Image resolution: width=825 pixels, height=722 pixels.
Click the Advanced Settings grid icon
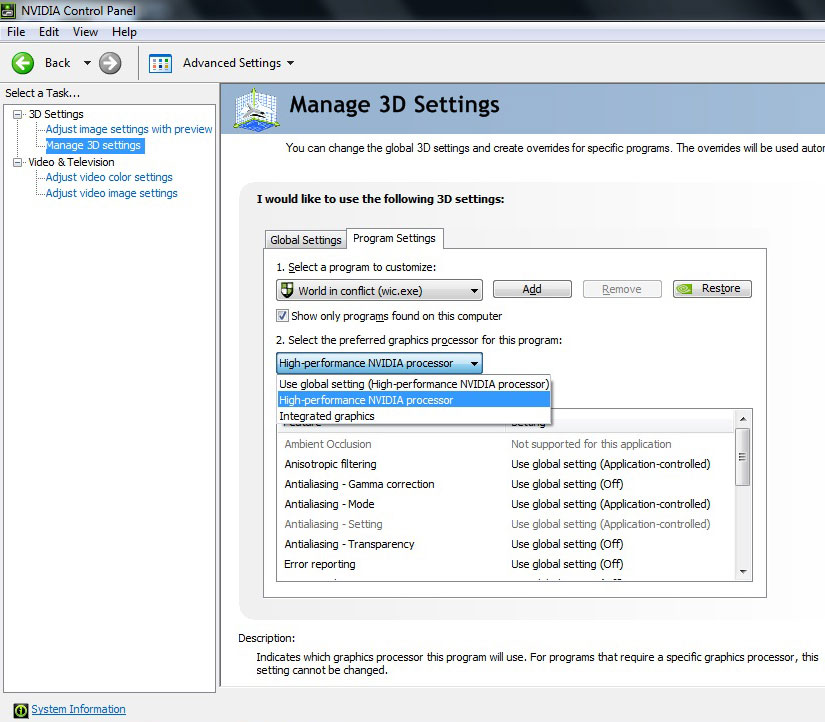(160, 63)
